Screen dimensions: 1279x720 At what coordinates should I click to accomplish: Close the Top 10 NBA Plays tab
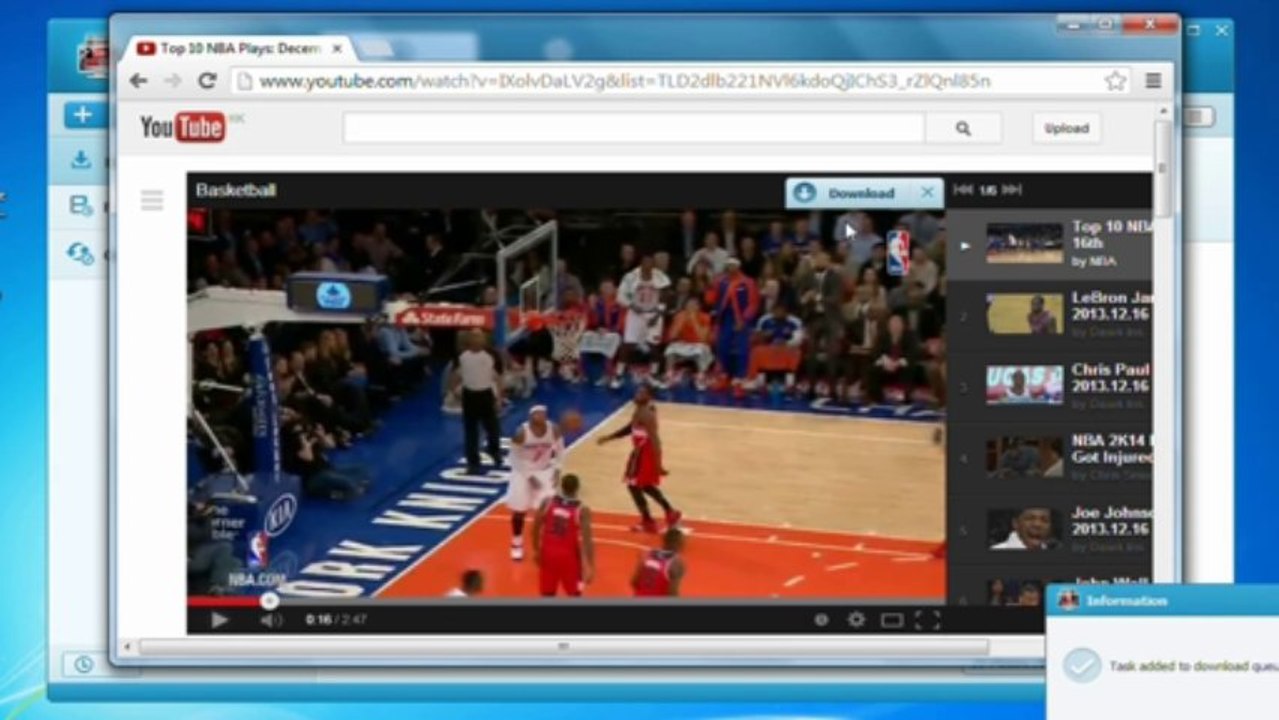[x=337, y=48]
